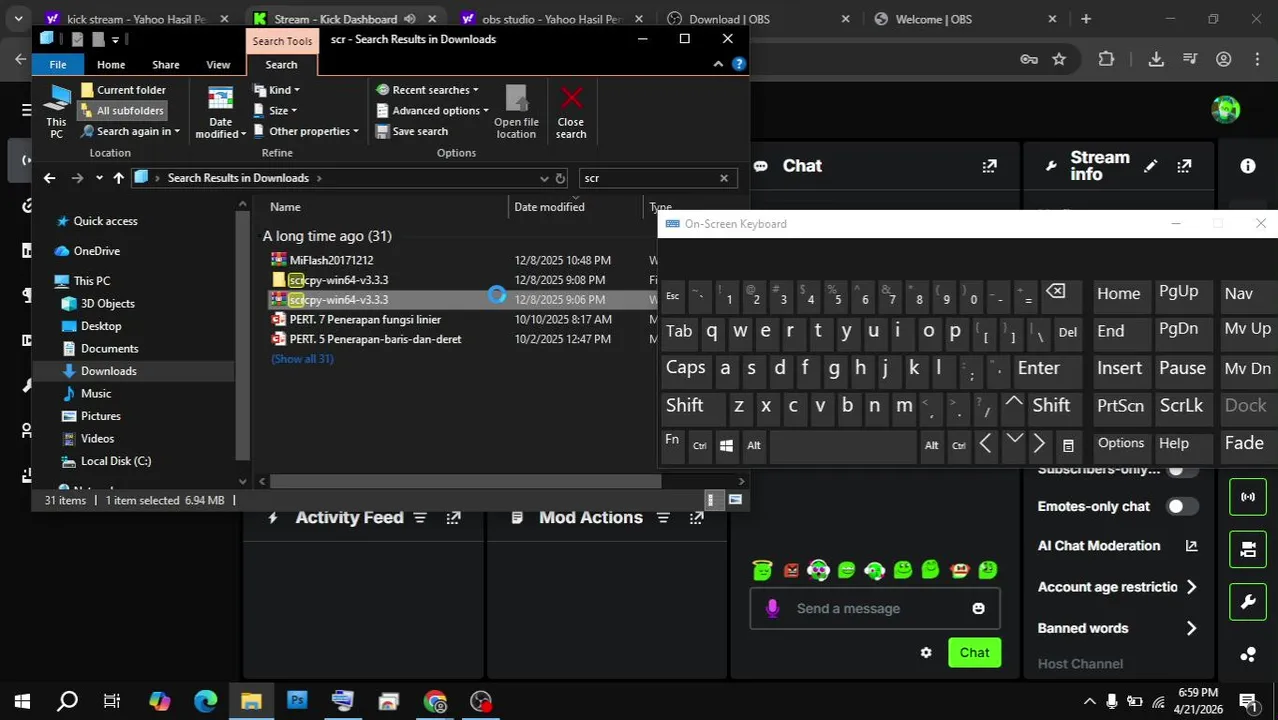The height and width of the screenshot is (720, 1278).
Task: Refresh the Search Results address bar
Action: [560, 178]
